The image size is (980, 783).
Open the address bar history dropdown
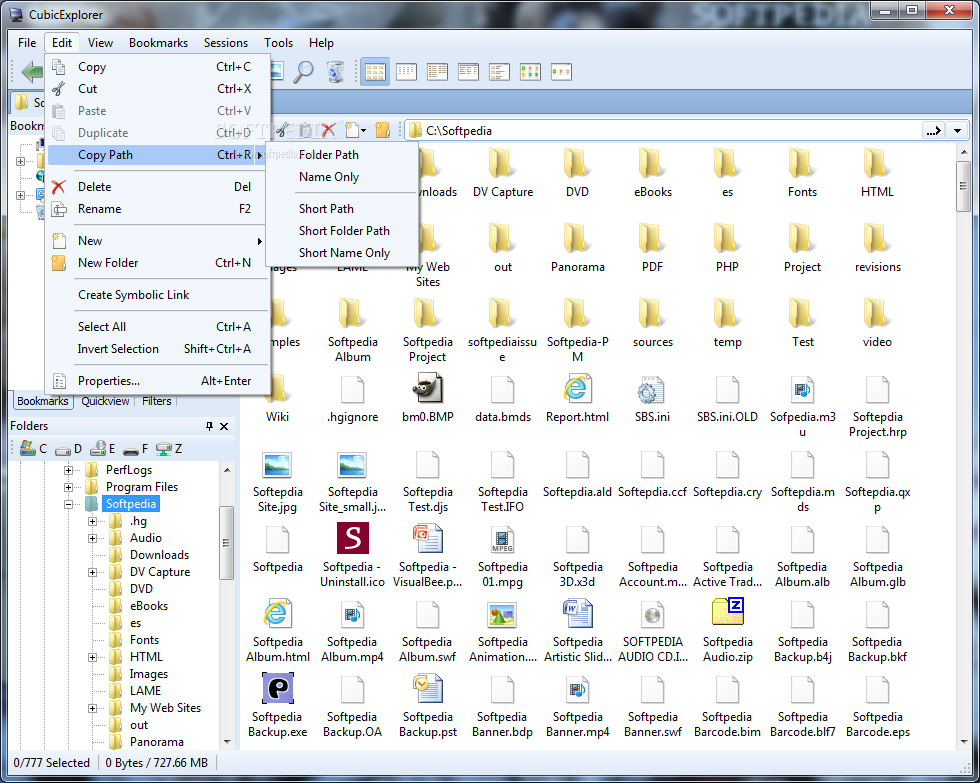(958, 131)
